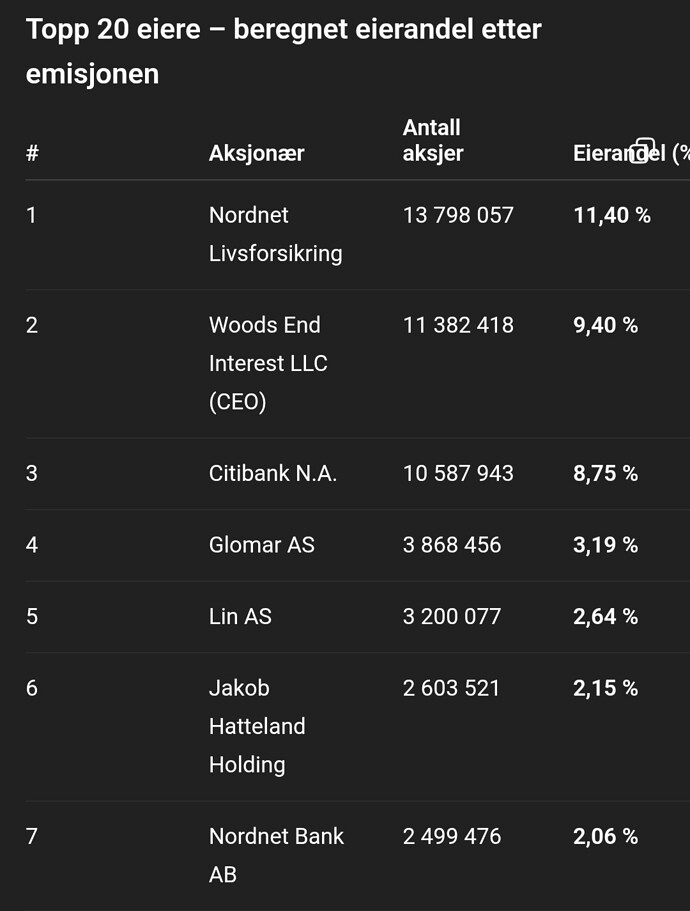Click the copy table icon
The image size is (690, 911).
coord(643,150)
